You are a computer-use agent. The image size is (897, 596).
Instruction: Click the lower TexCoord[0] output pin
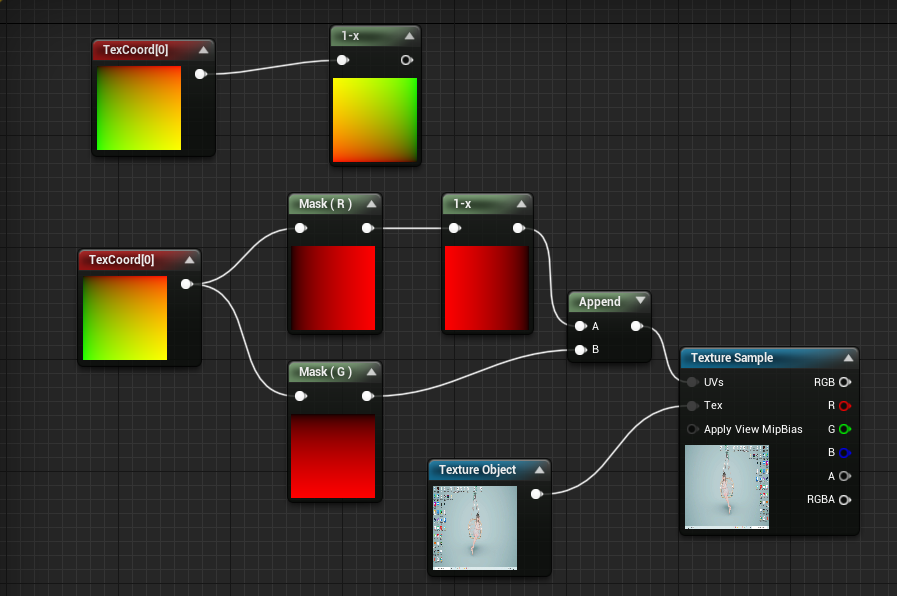(186, 284)
